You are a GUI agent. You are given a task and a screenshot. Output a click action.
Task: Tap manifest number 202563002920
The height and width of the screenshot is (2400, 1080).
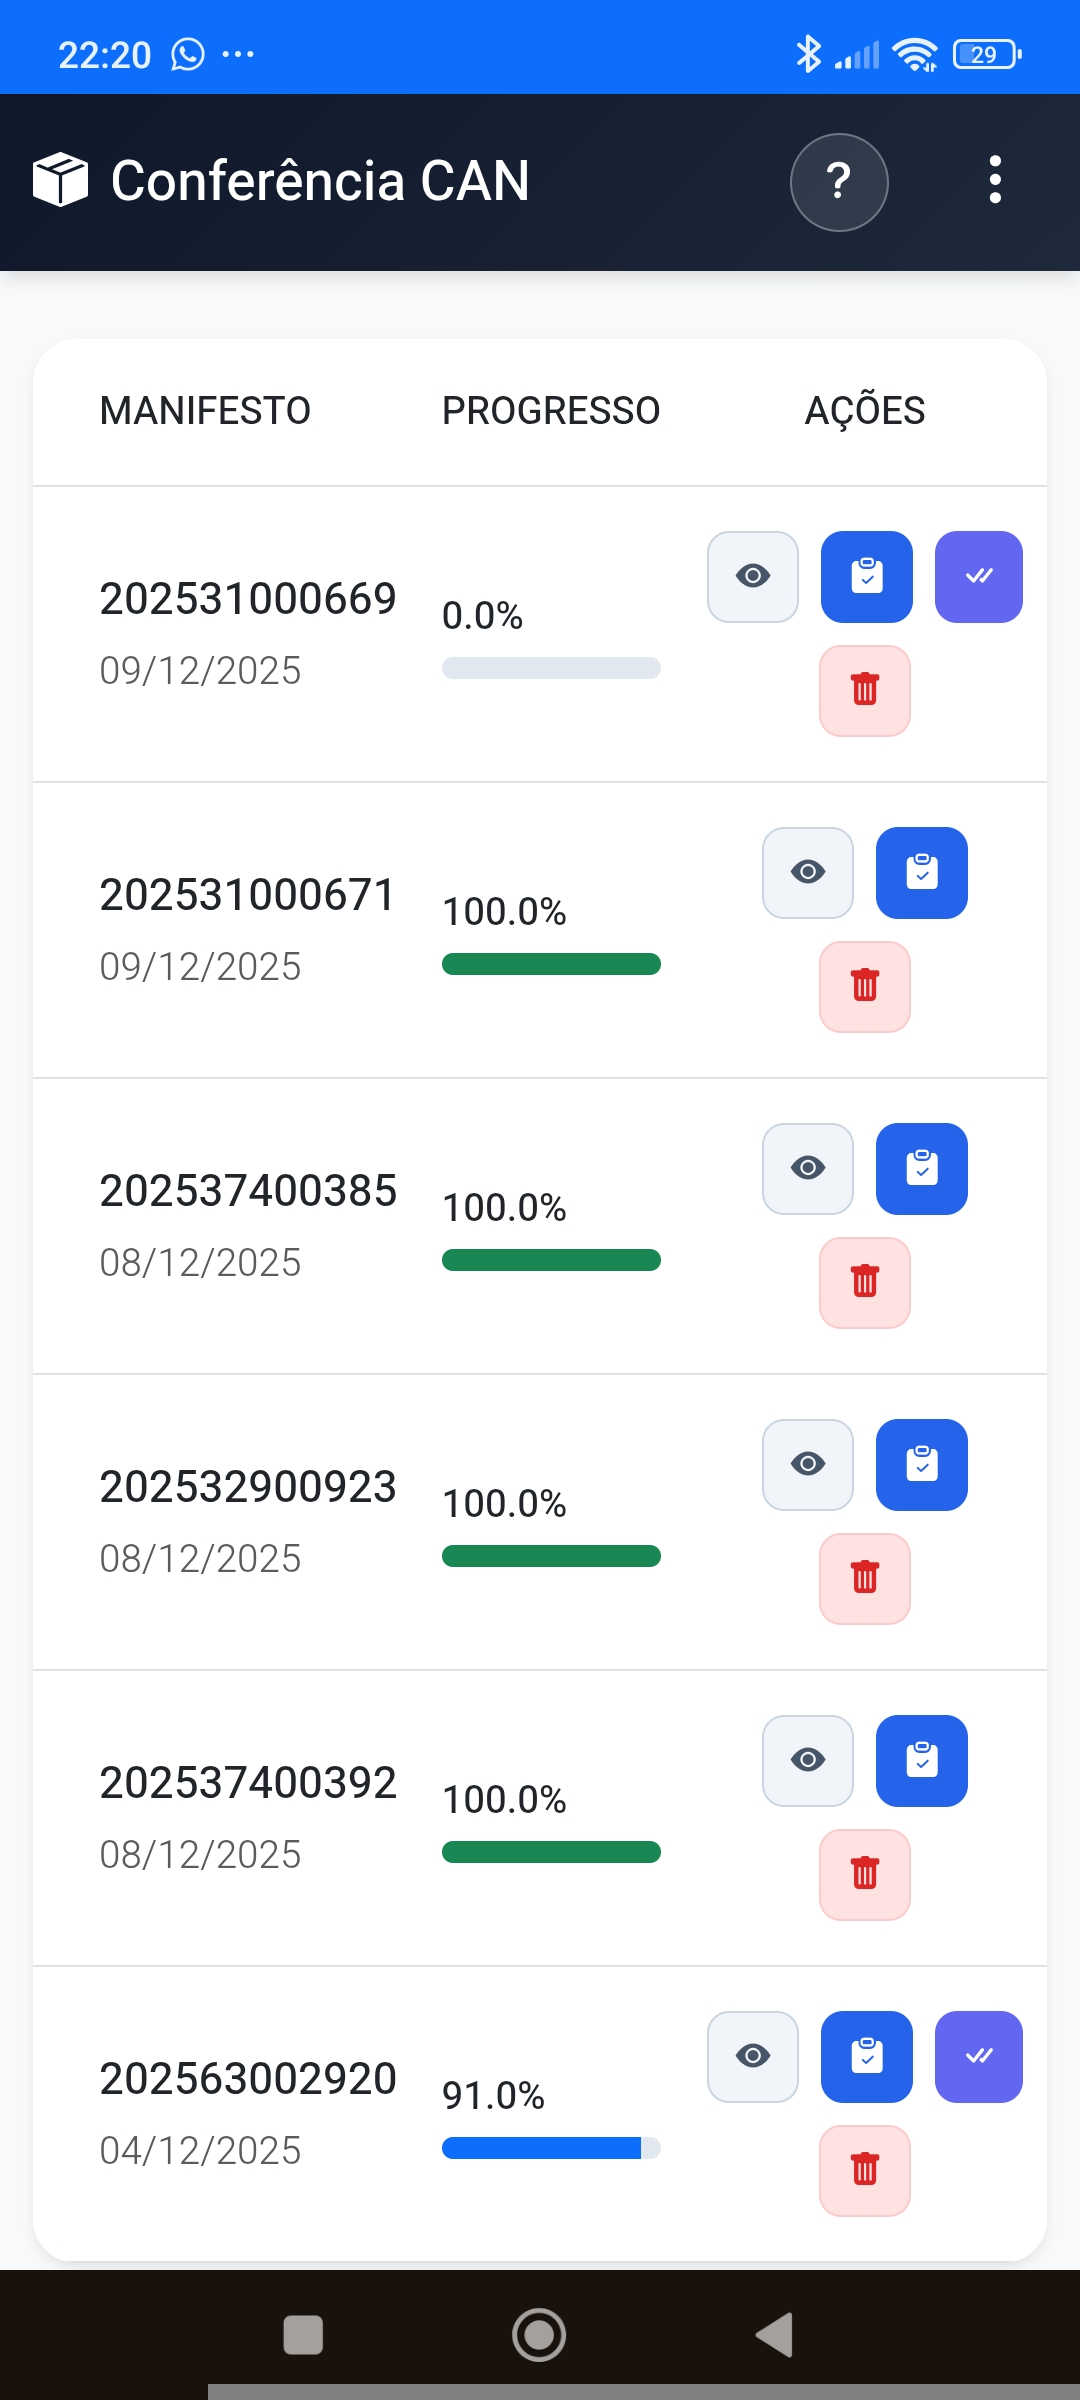pyautogui.click(x=248, y=2079)
